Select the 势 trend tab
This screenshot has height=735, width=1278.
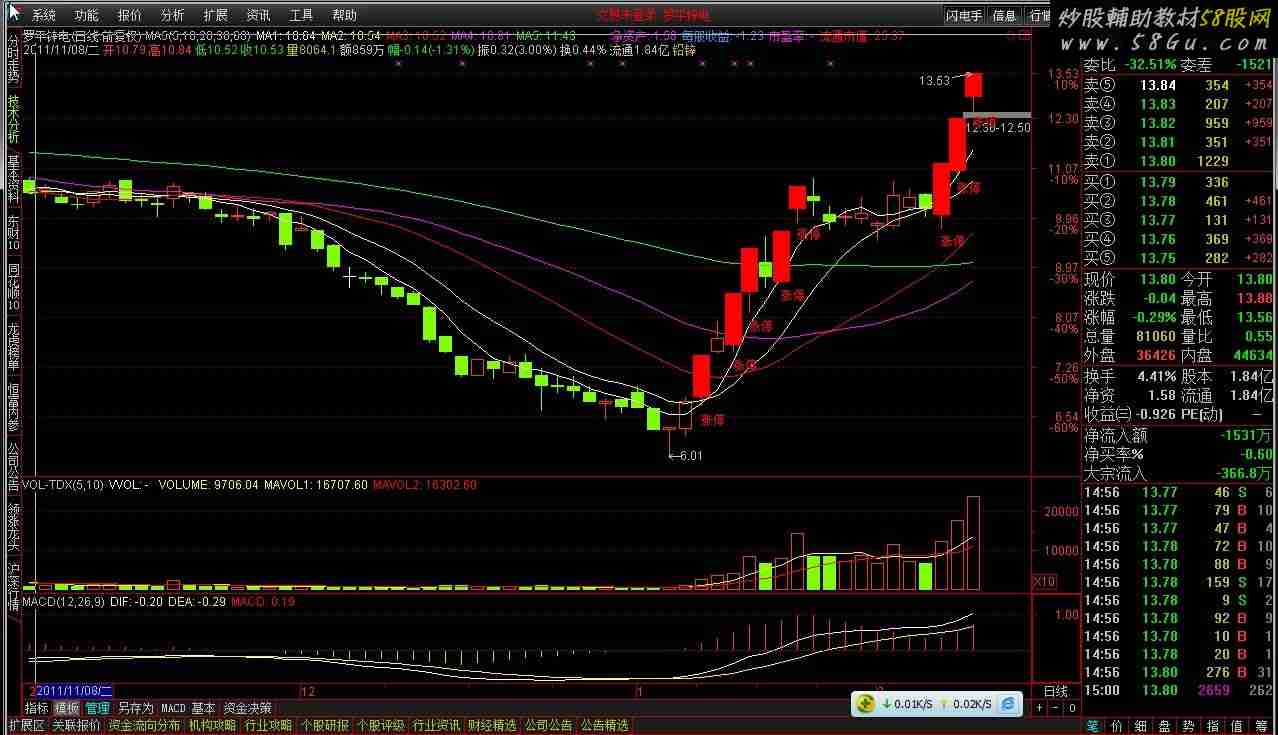pyautogui.click(x=1189, y=726)
